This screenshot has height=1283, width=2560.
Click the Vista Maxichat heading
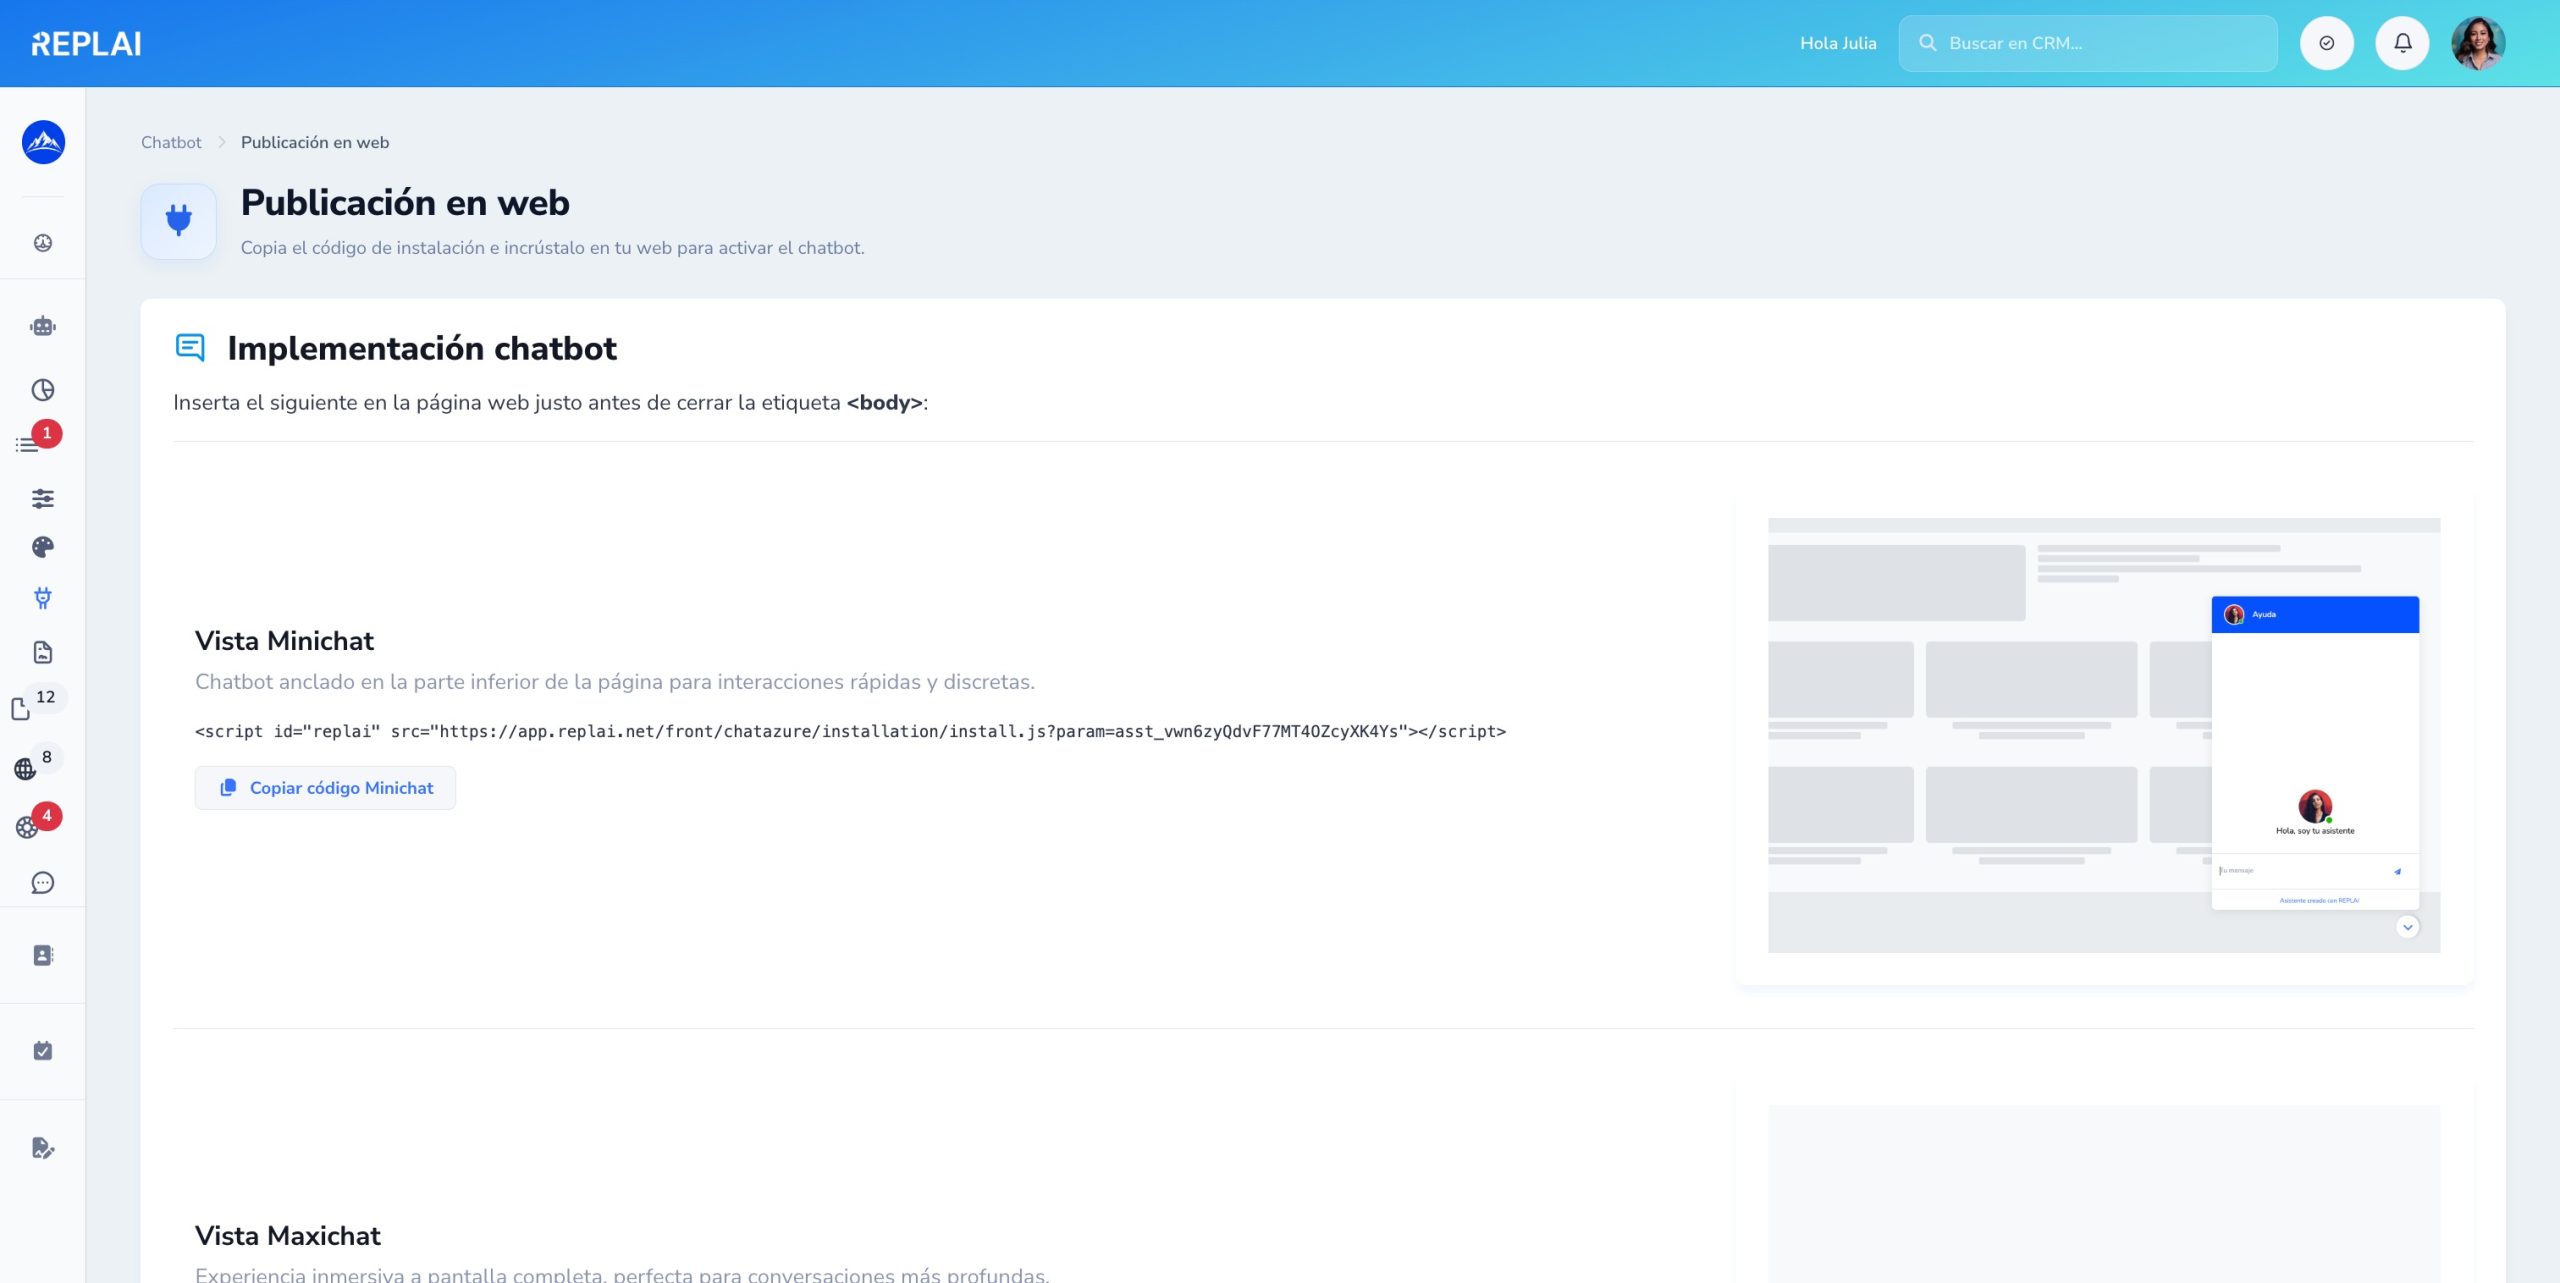point(288,1236)
